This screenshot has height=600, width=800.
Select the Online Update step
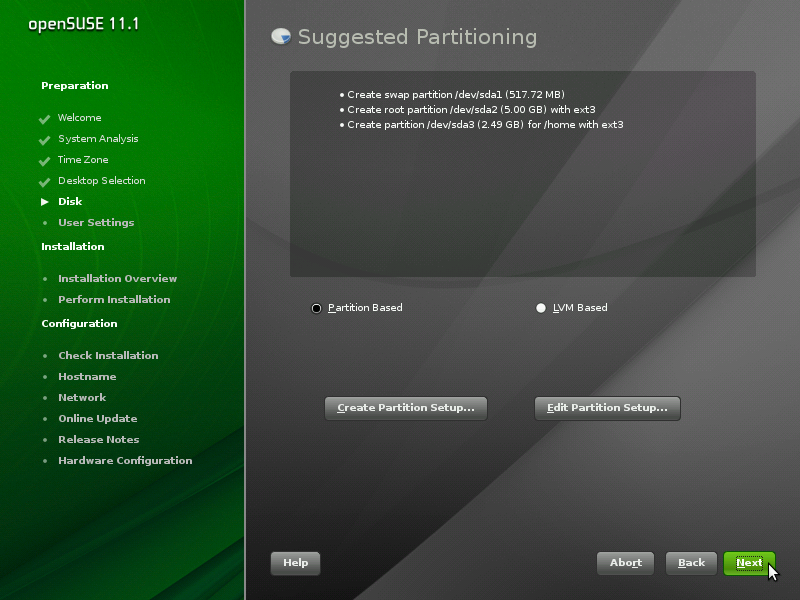[97, 418]
